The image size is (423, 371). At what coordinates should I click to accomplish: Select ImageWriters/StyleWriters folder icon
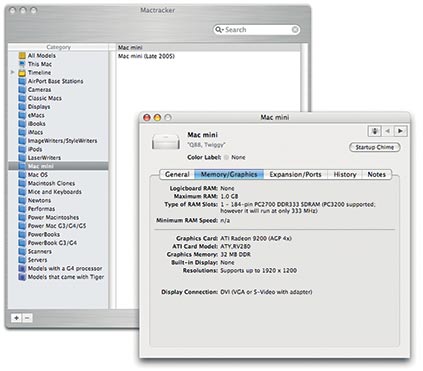(22, 141)
